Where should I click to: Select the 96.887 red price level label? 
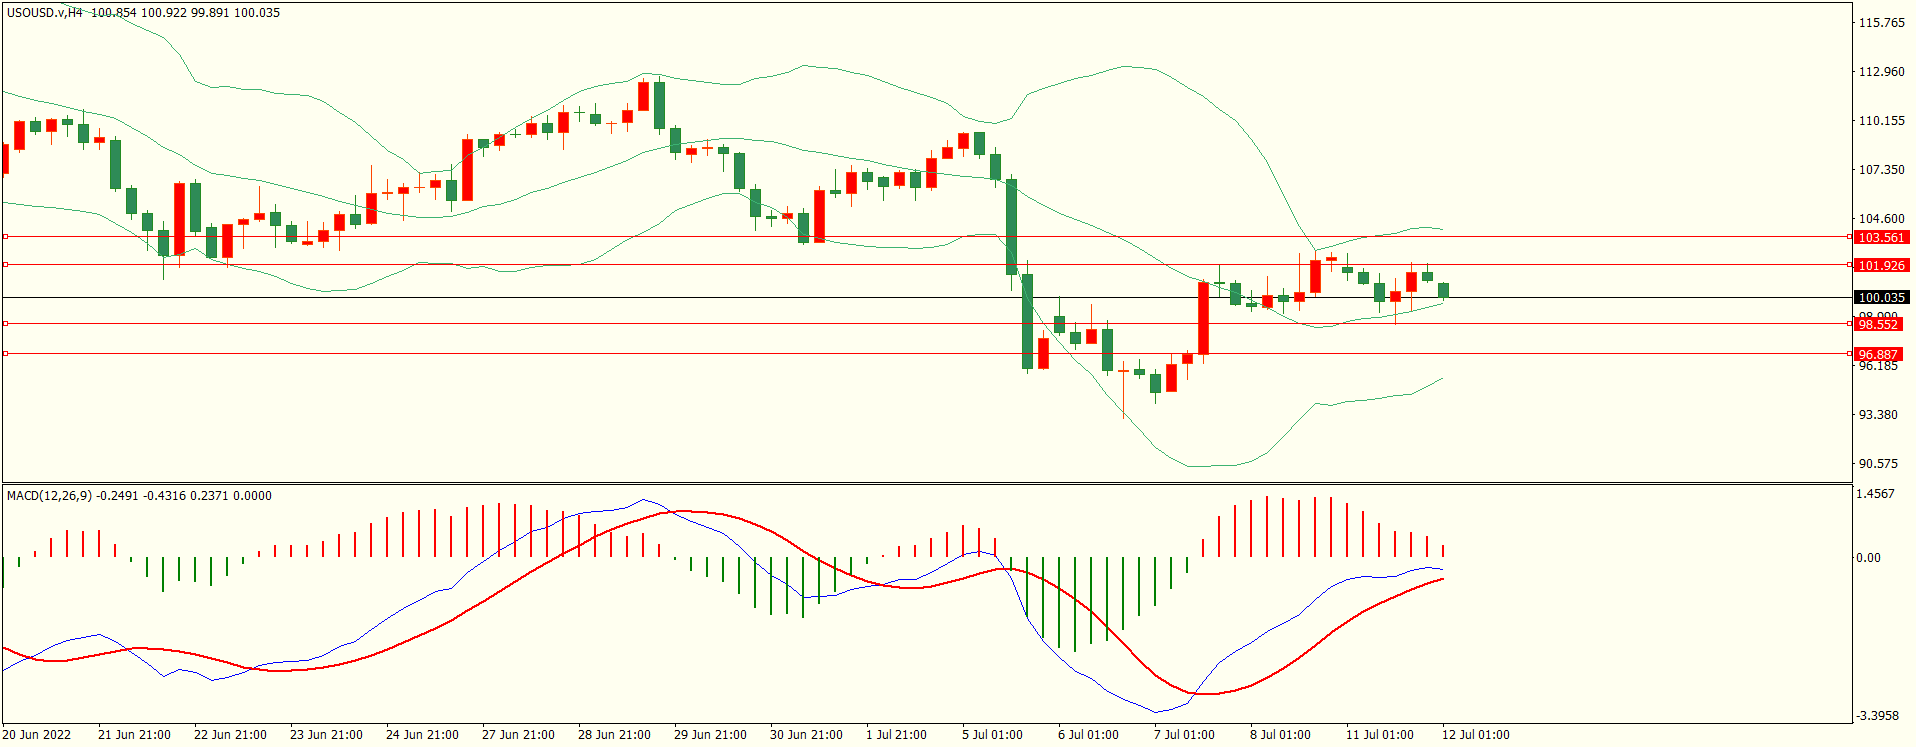(x=1877, y=355)
